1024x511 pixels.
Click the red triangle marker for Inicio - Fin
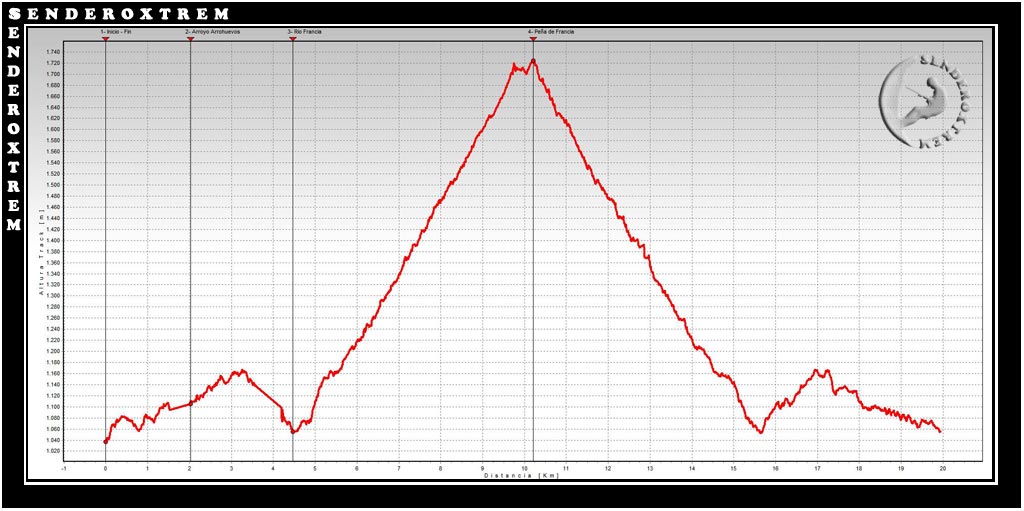105,39
